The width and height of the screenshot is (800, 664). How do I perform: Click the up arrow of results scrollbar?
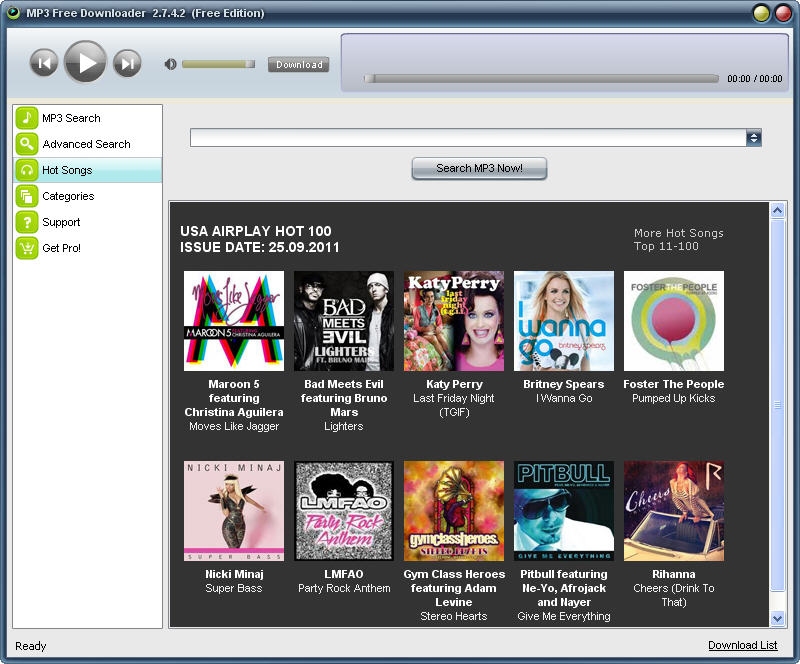click(777, 210)
